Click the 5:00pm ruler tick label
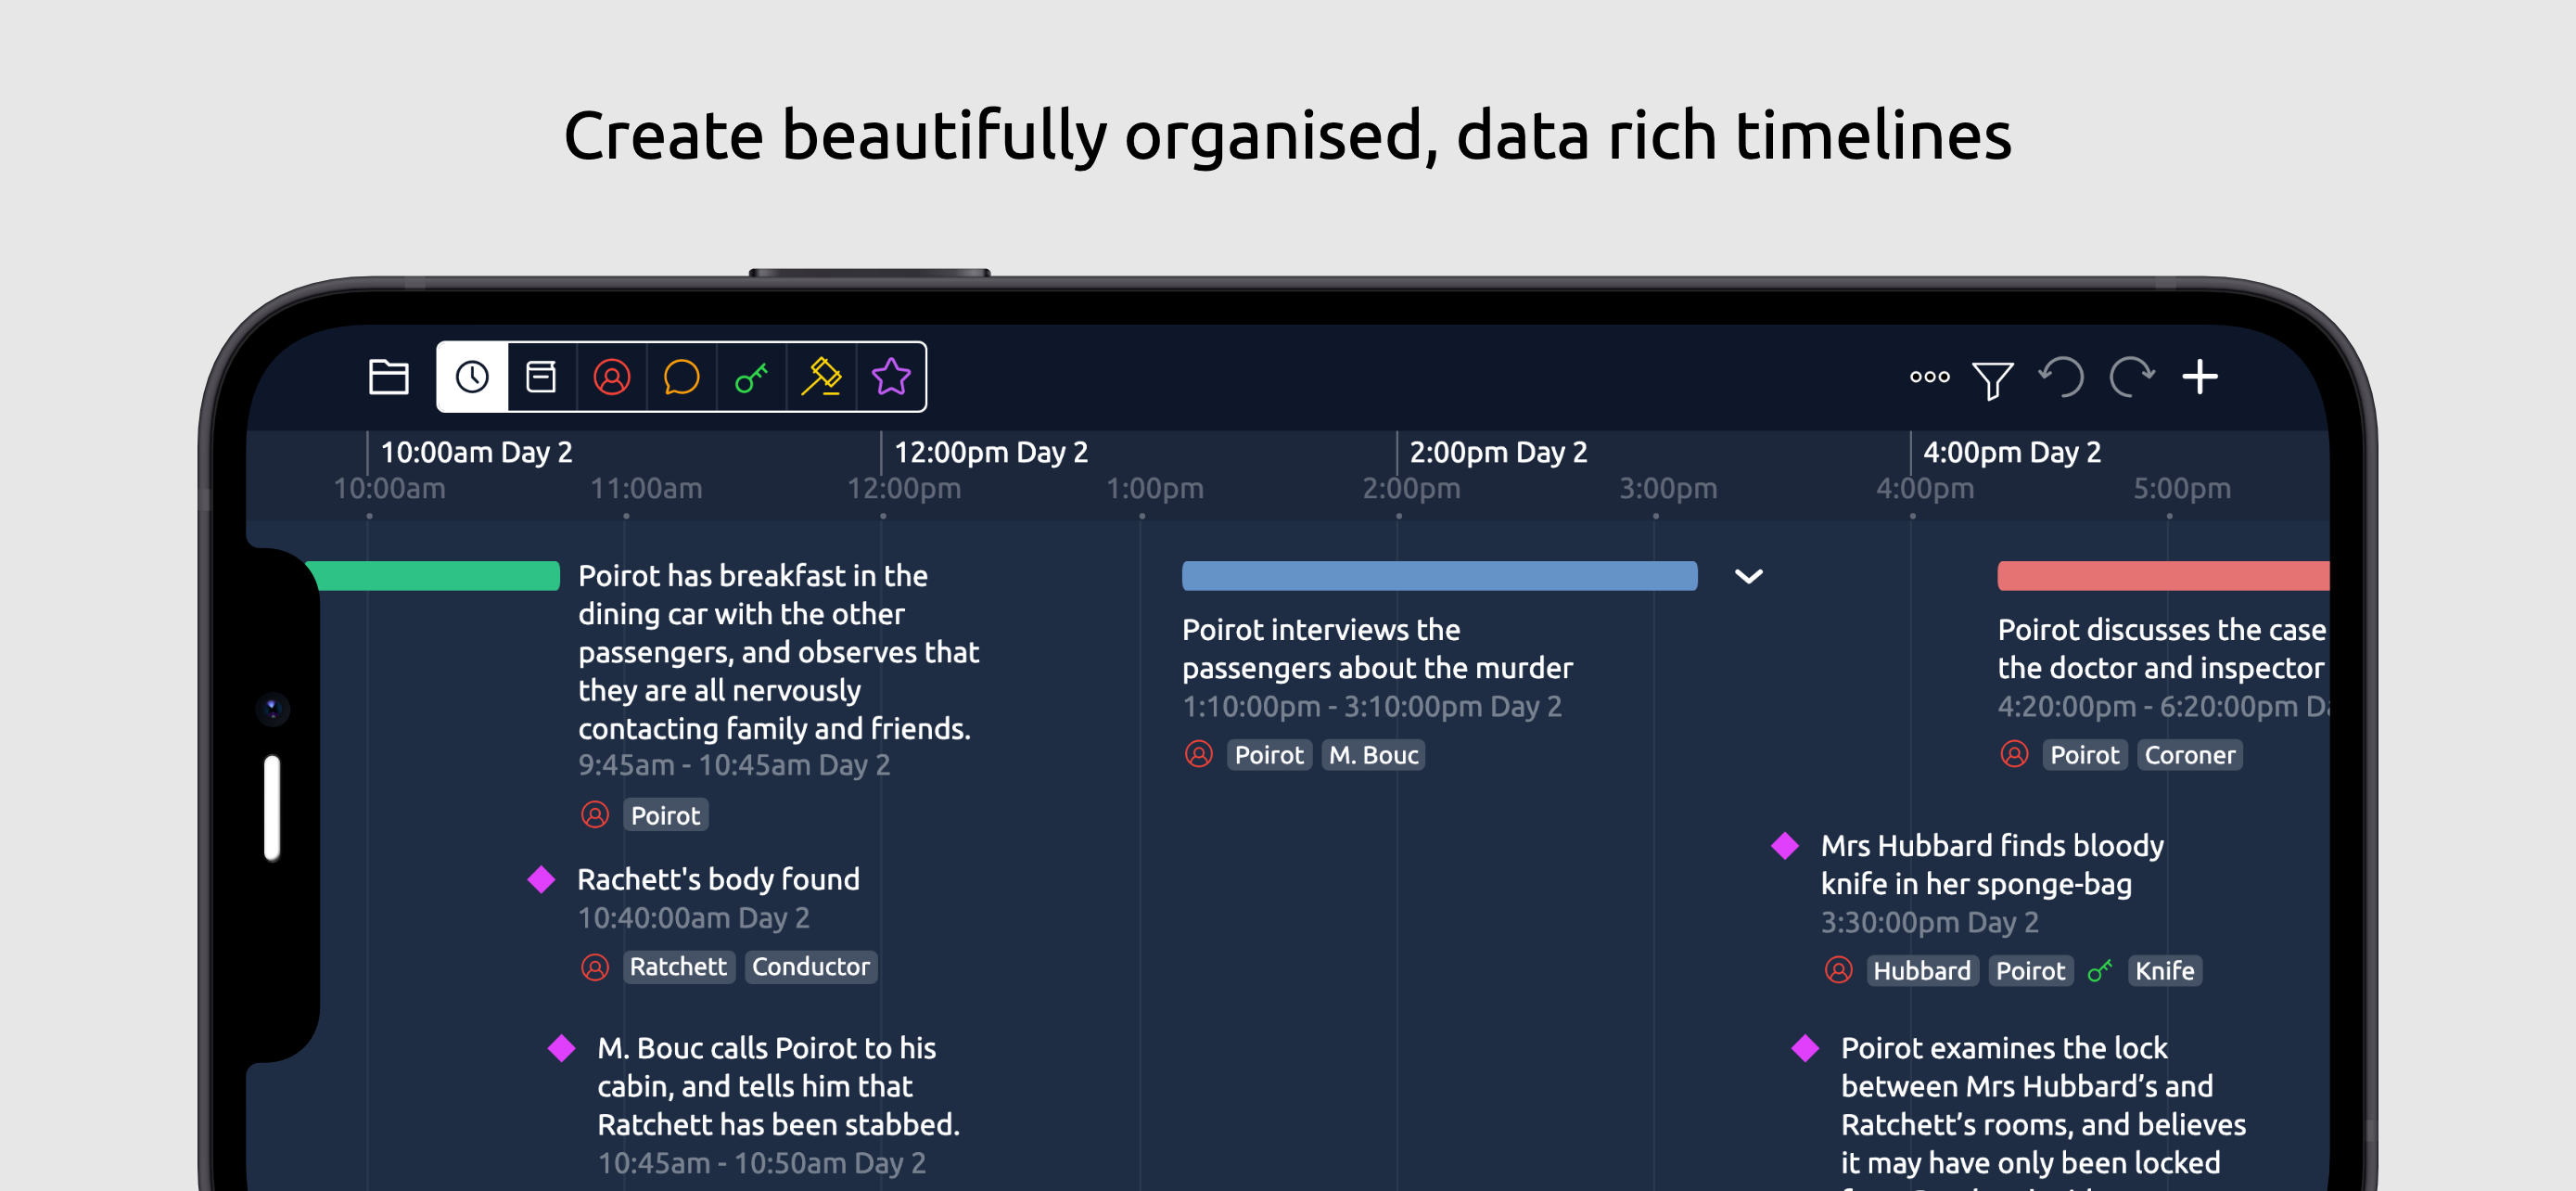Image resolution: width=2576 pixels, height=1191 pixels. click(2182, 488)
